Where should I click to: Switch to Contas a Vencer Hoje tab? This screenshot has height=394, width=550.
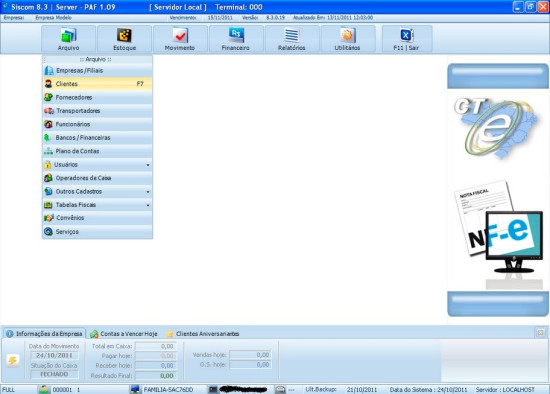tap(124, 334)
